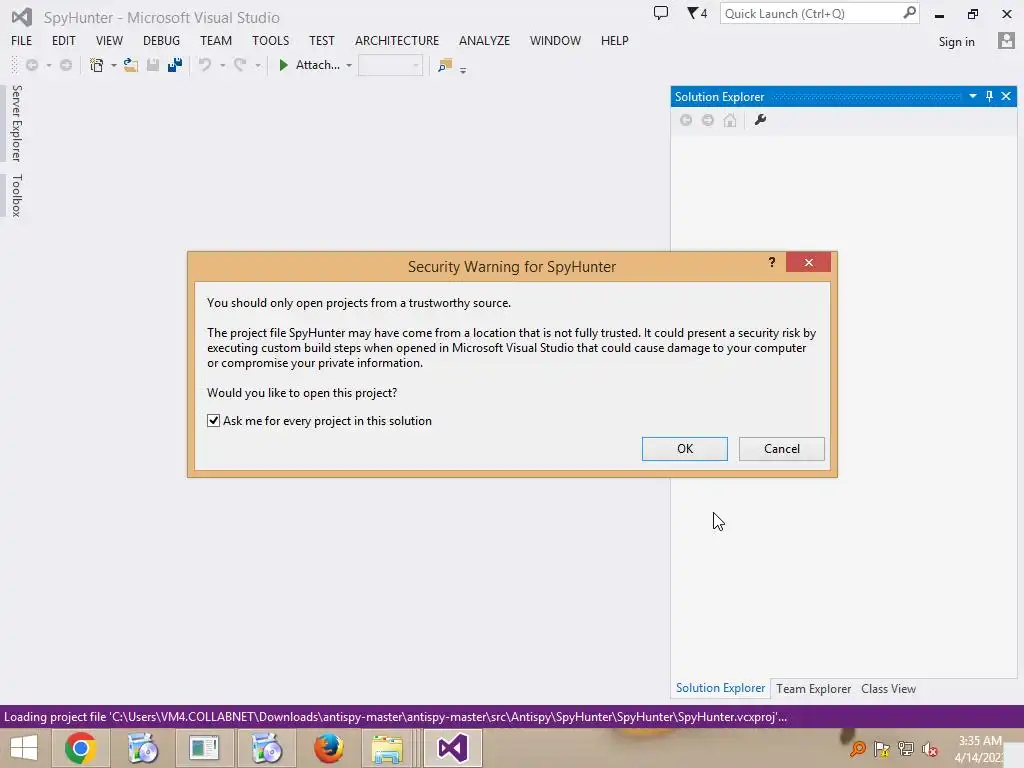Viewport: 1024px width, 768px height.
Task: Click the Undo toolbar icon
Action: [205, 65]
